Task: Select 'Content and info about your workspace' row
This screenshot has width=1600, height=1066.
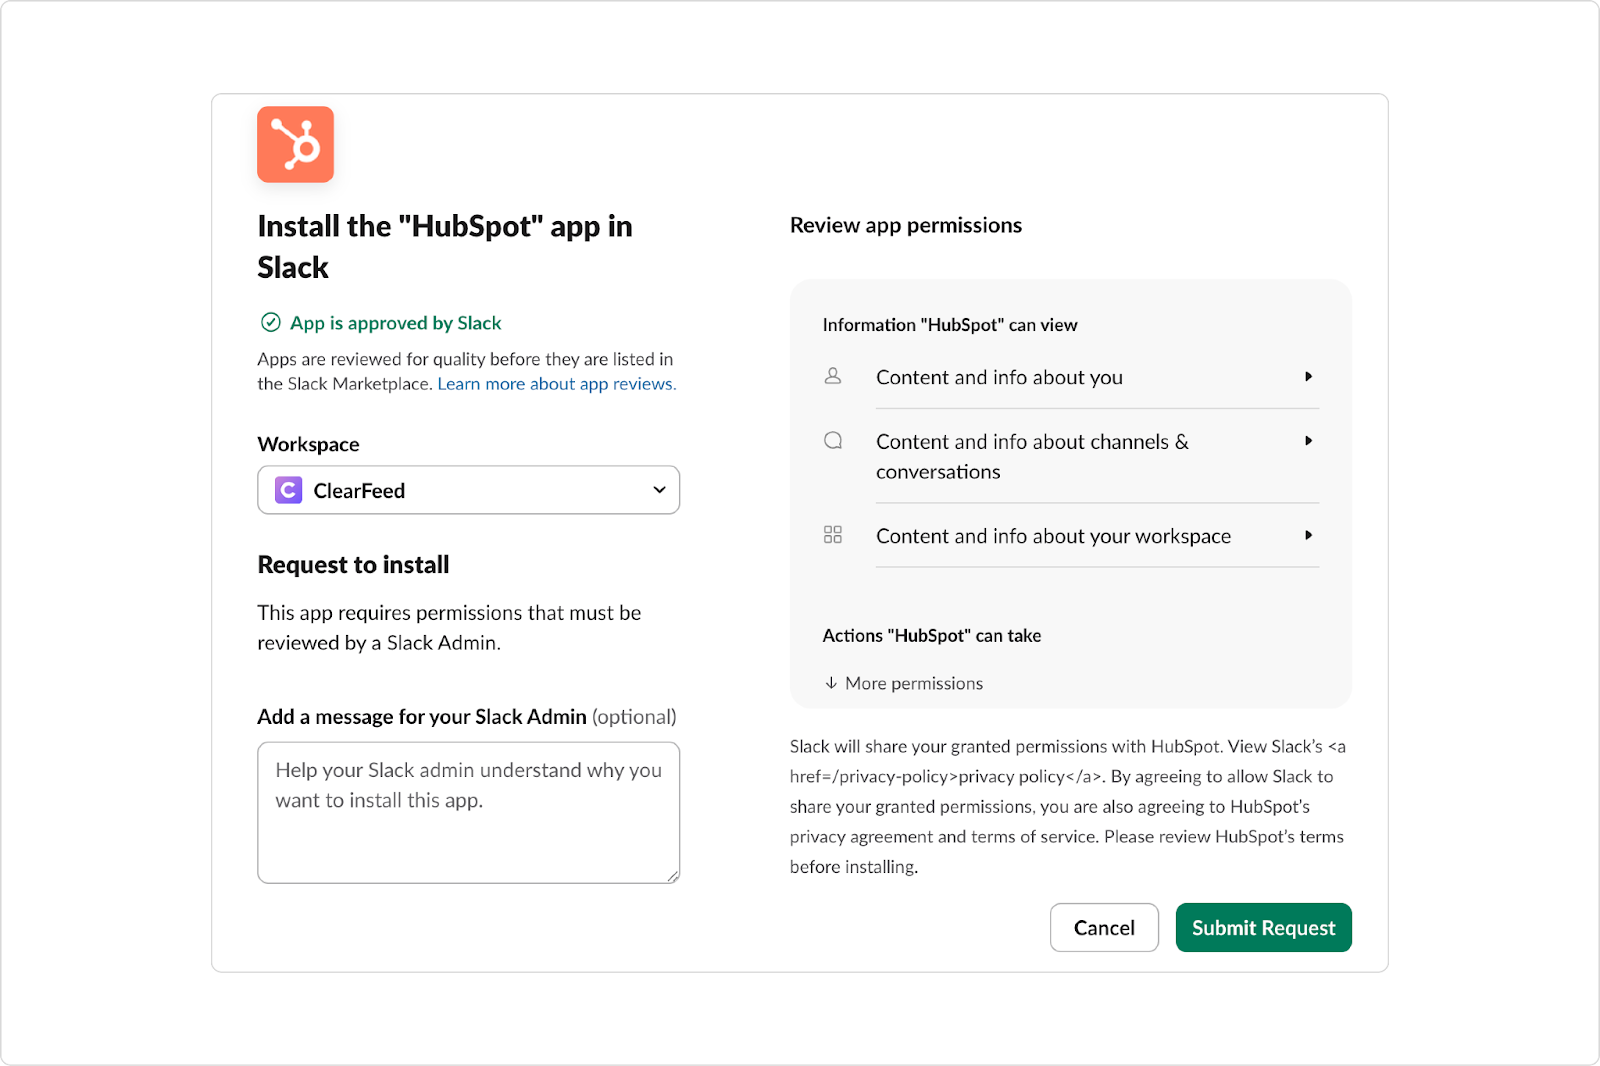Action: point(1053,536)
